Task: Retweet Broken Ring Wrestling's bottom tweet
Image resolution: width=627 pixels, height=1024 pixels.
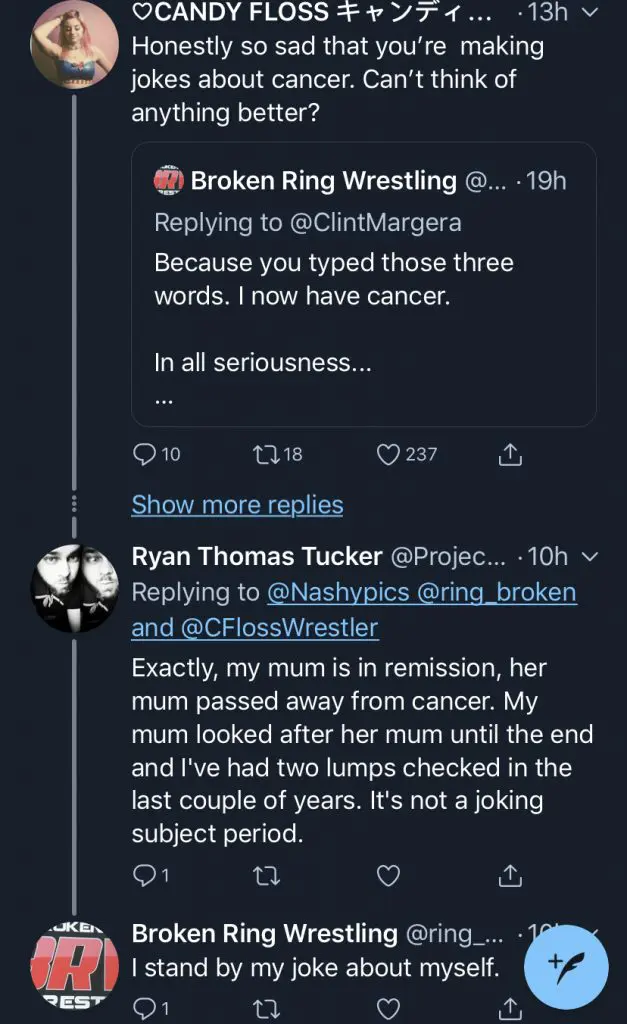Action: click(264, 1007)
